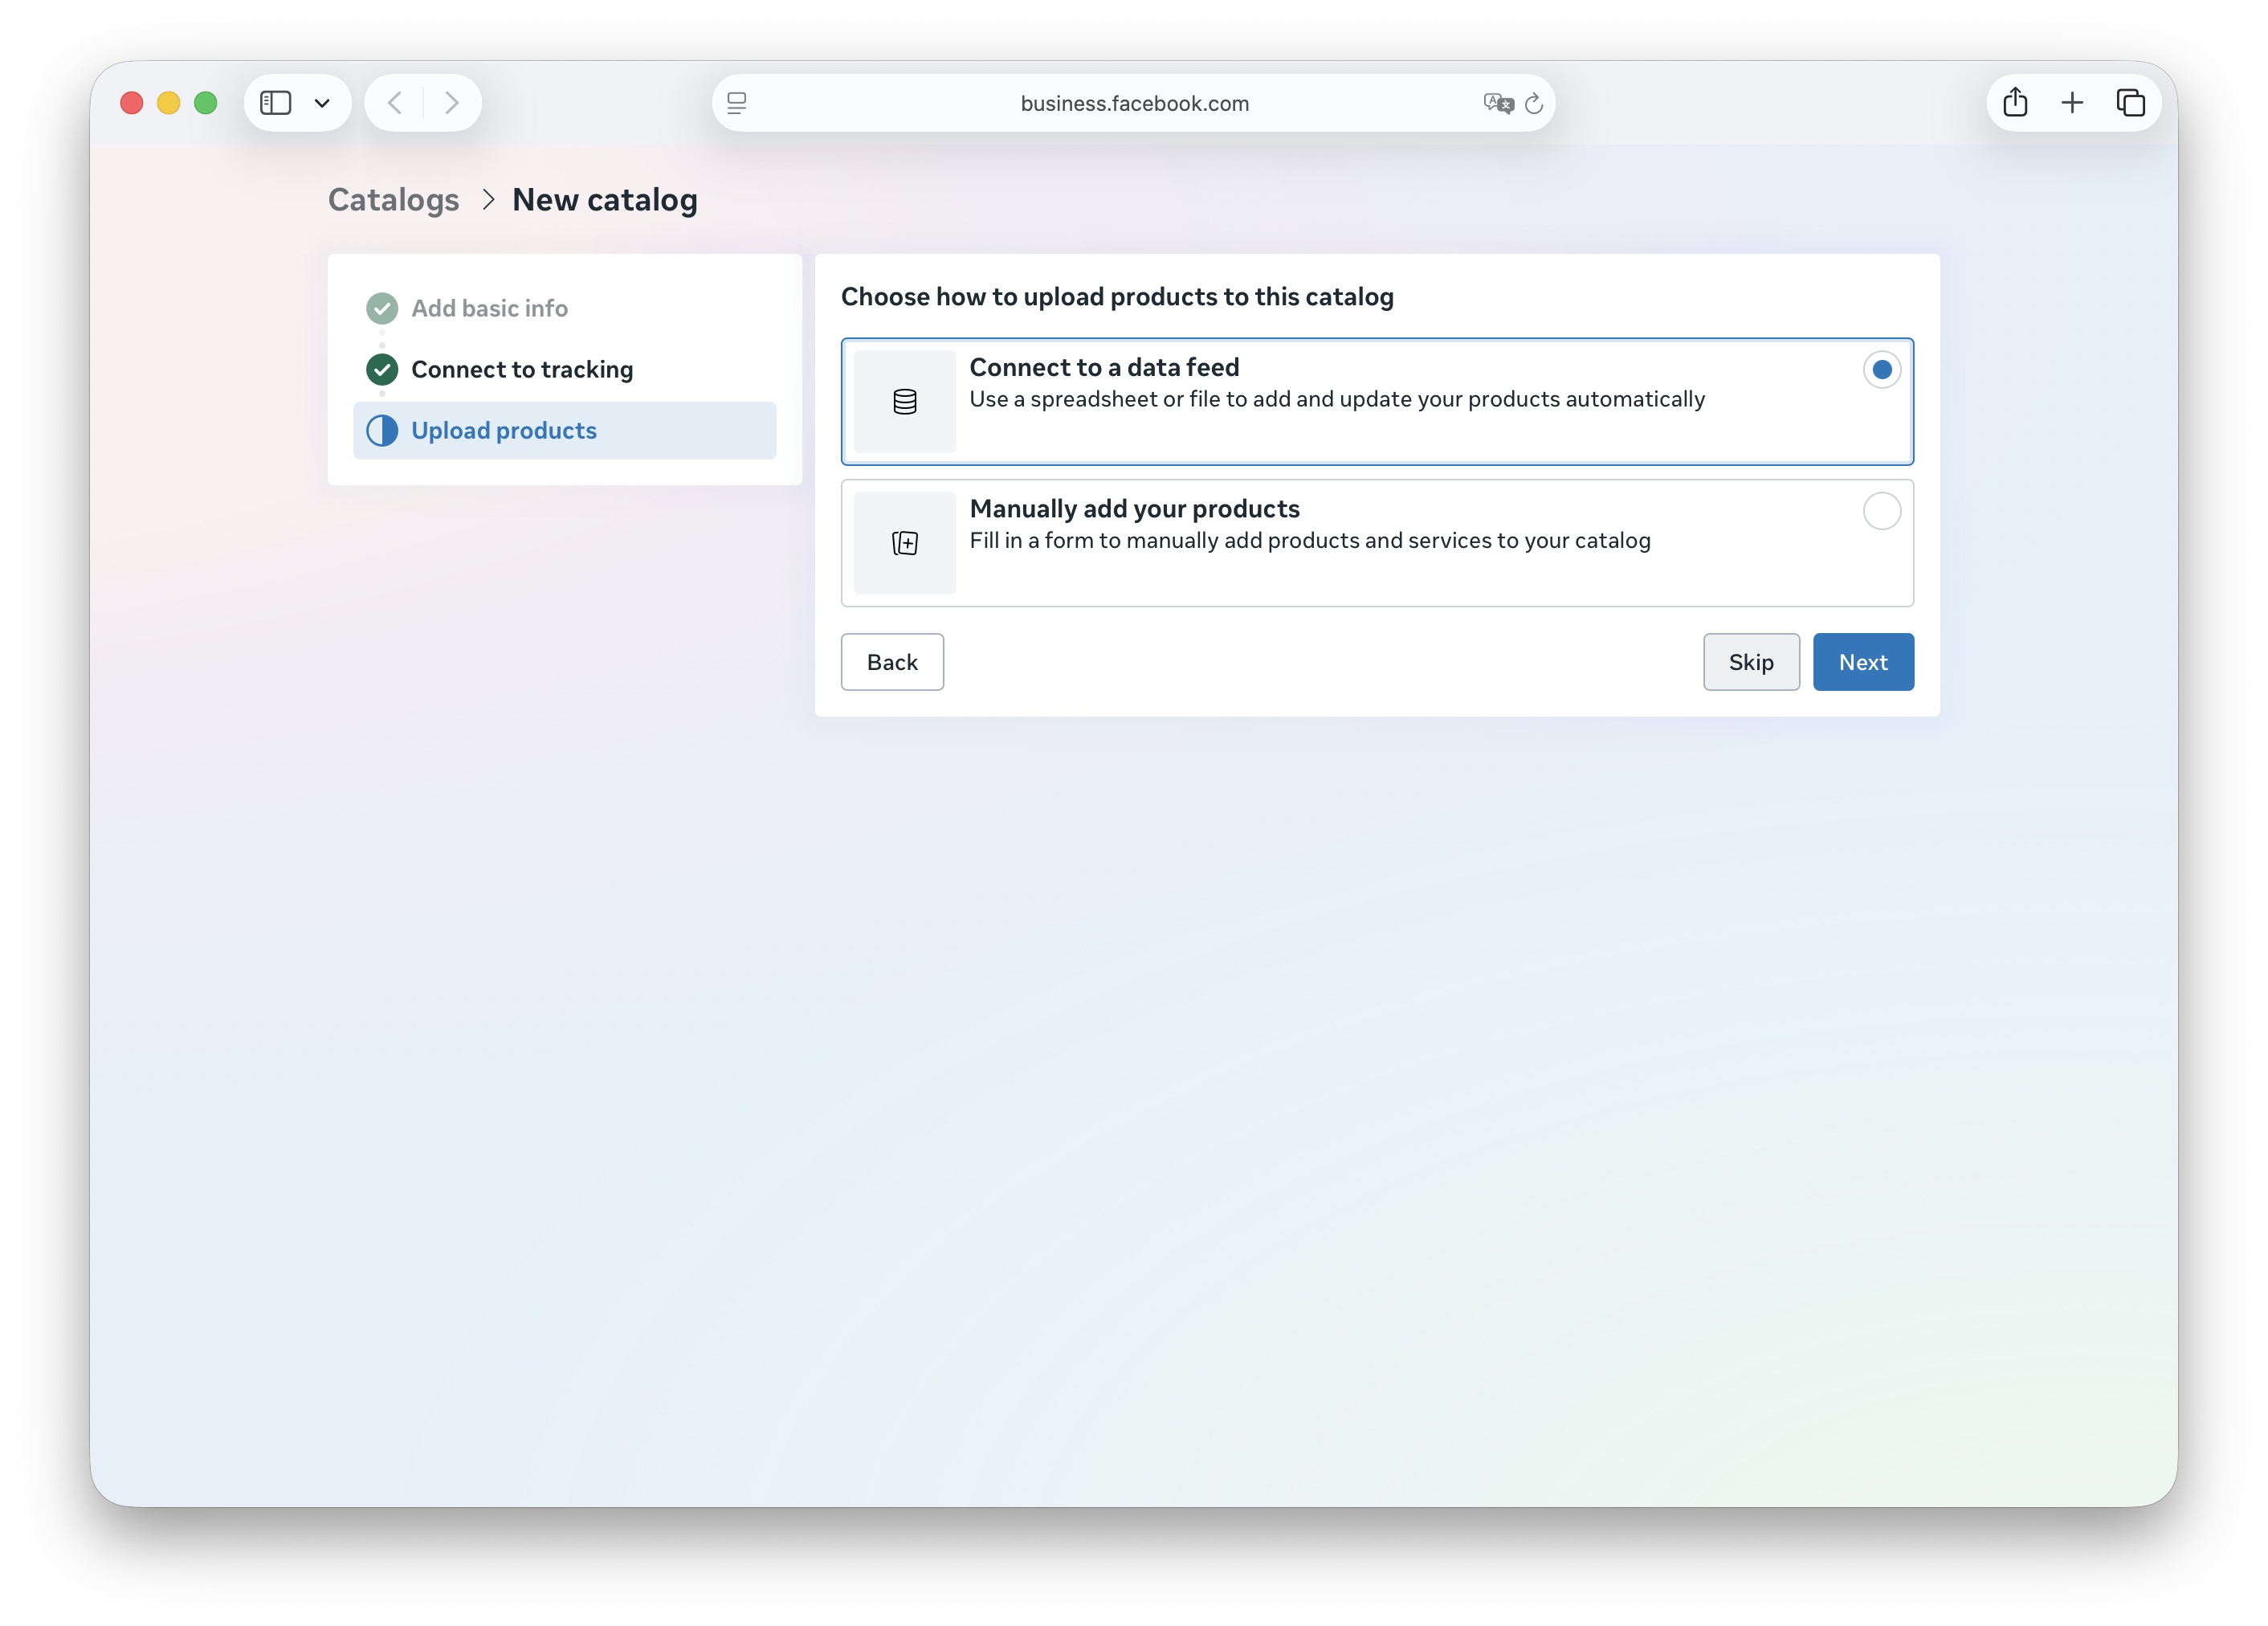The image size is (2268, 1626).
Task: Click the Safari sidebar toggle icon
Action: click(276, 103)
